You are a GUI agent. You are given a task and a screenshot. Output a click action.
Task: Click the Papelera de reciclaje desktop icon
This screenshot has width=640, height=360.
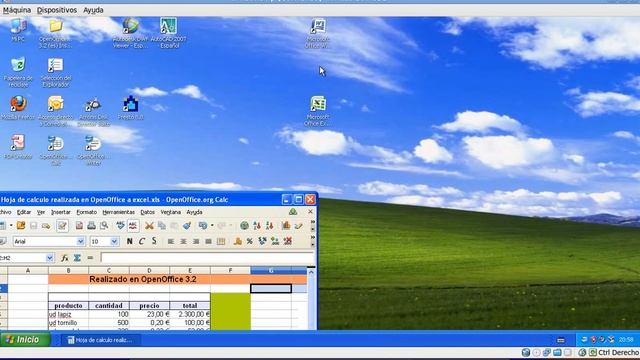tap(18, 72)
